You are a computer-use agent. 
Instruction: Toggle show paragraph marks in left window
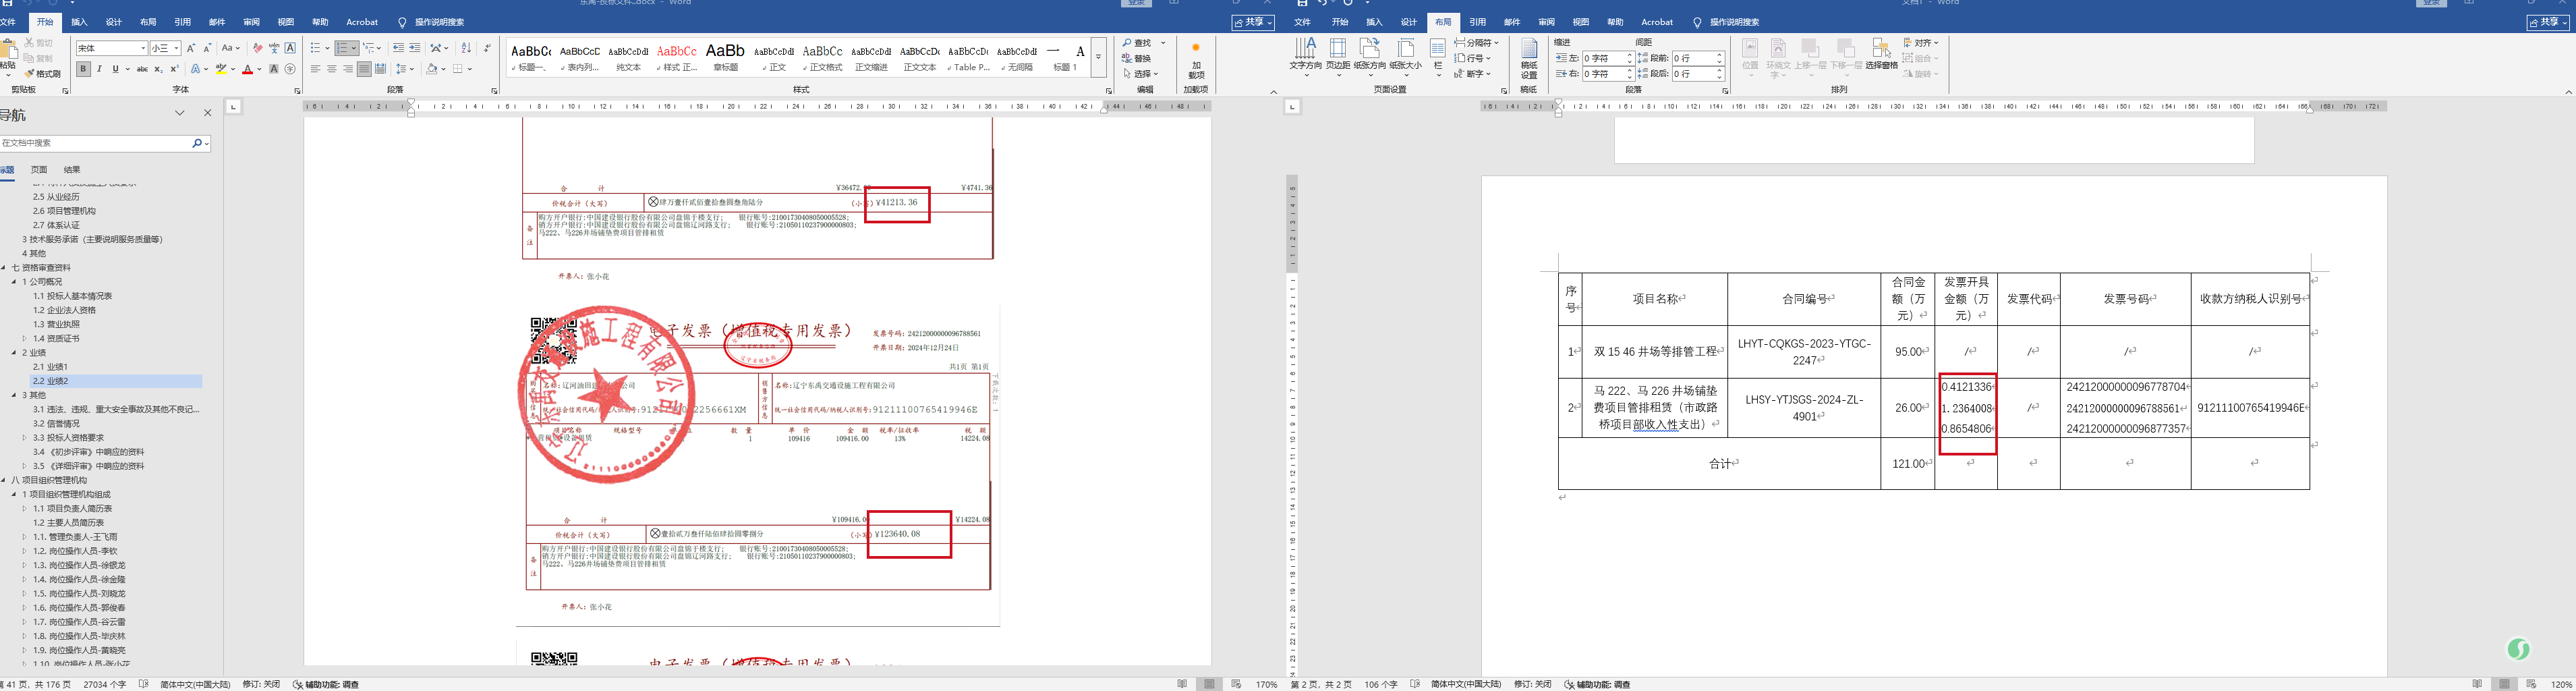click(x=487, y=48)
